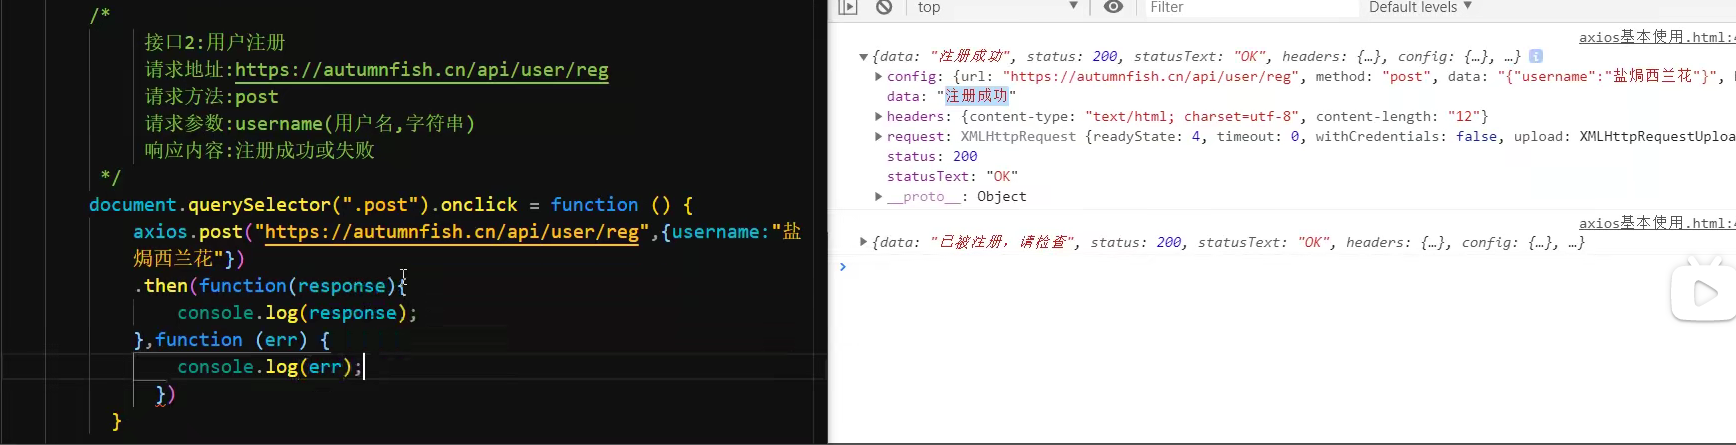The image size is (1736, 445).
Task: Click the console.log(response); code line
Action: click(297, 313)
